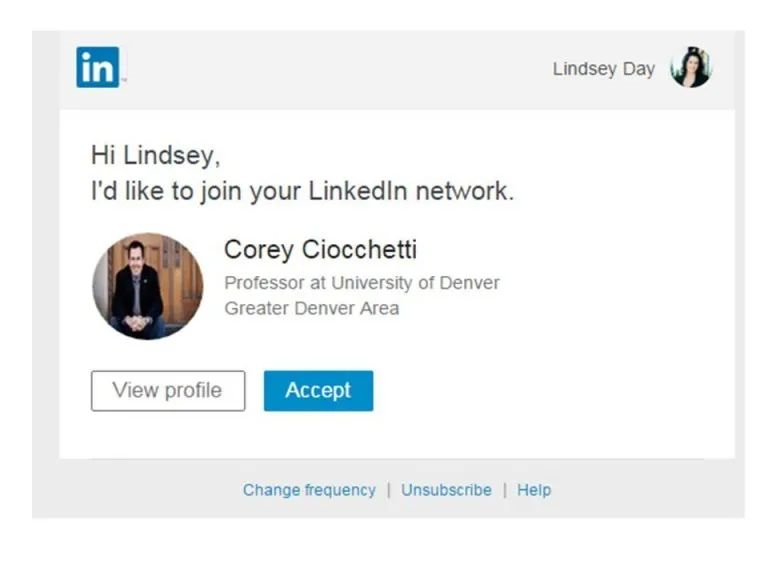This screenshot has height=576, width=768.
Task: Open the Change frequency link
Action: [309, 490]
